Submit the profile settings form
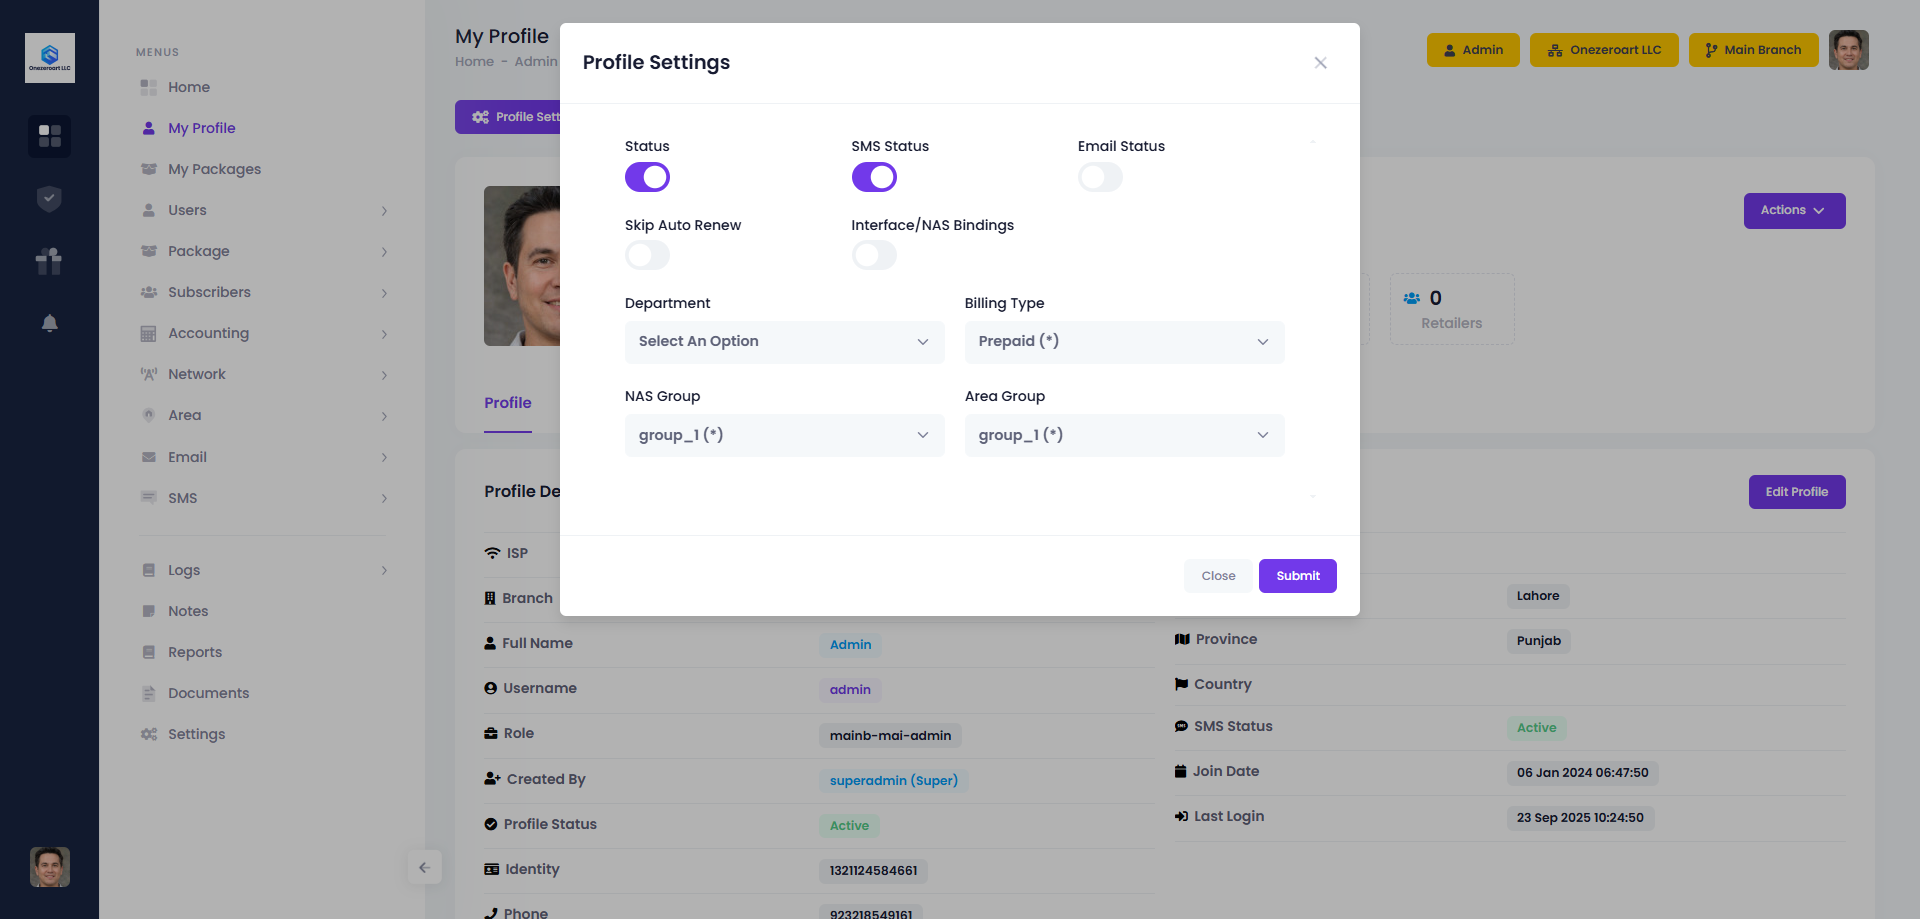 click(x=1297, y=576)
